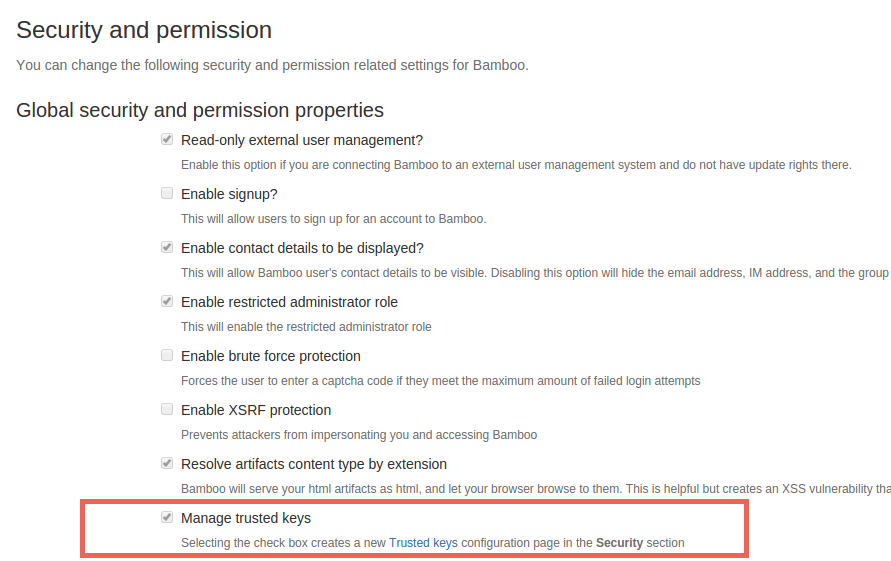Image resolution: width=891 pixels, height=561 pixels.
Task: Click 'Resolve artifacts content type by extension' label
Action: [x=314, y=464]
